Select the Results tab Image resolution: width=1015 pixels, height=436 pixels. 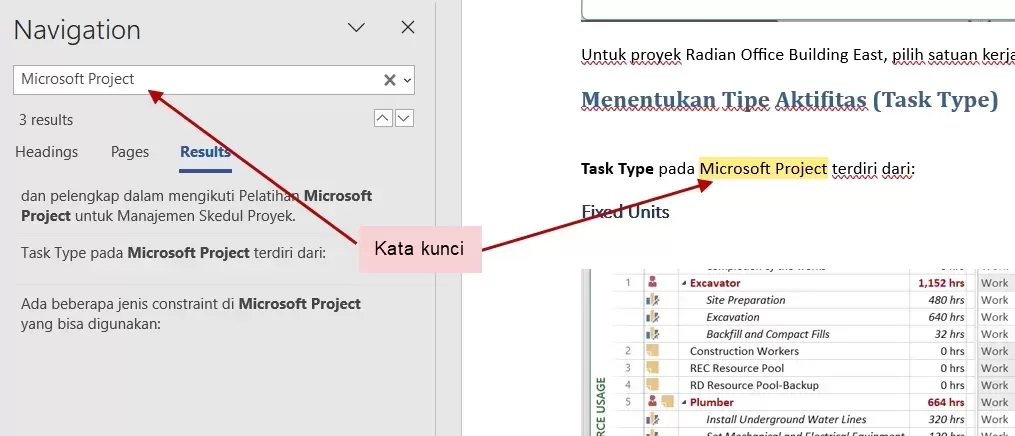click(205, 152)
